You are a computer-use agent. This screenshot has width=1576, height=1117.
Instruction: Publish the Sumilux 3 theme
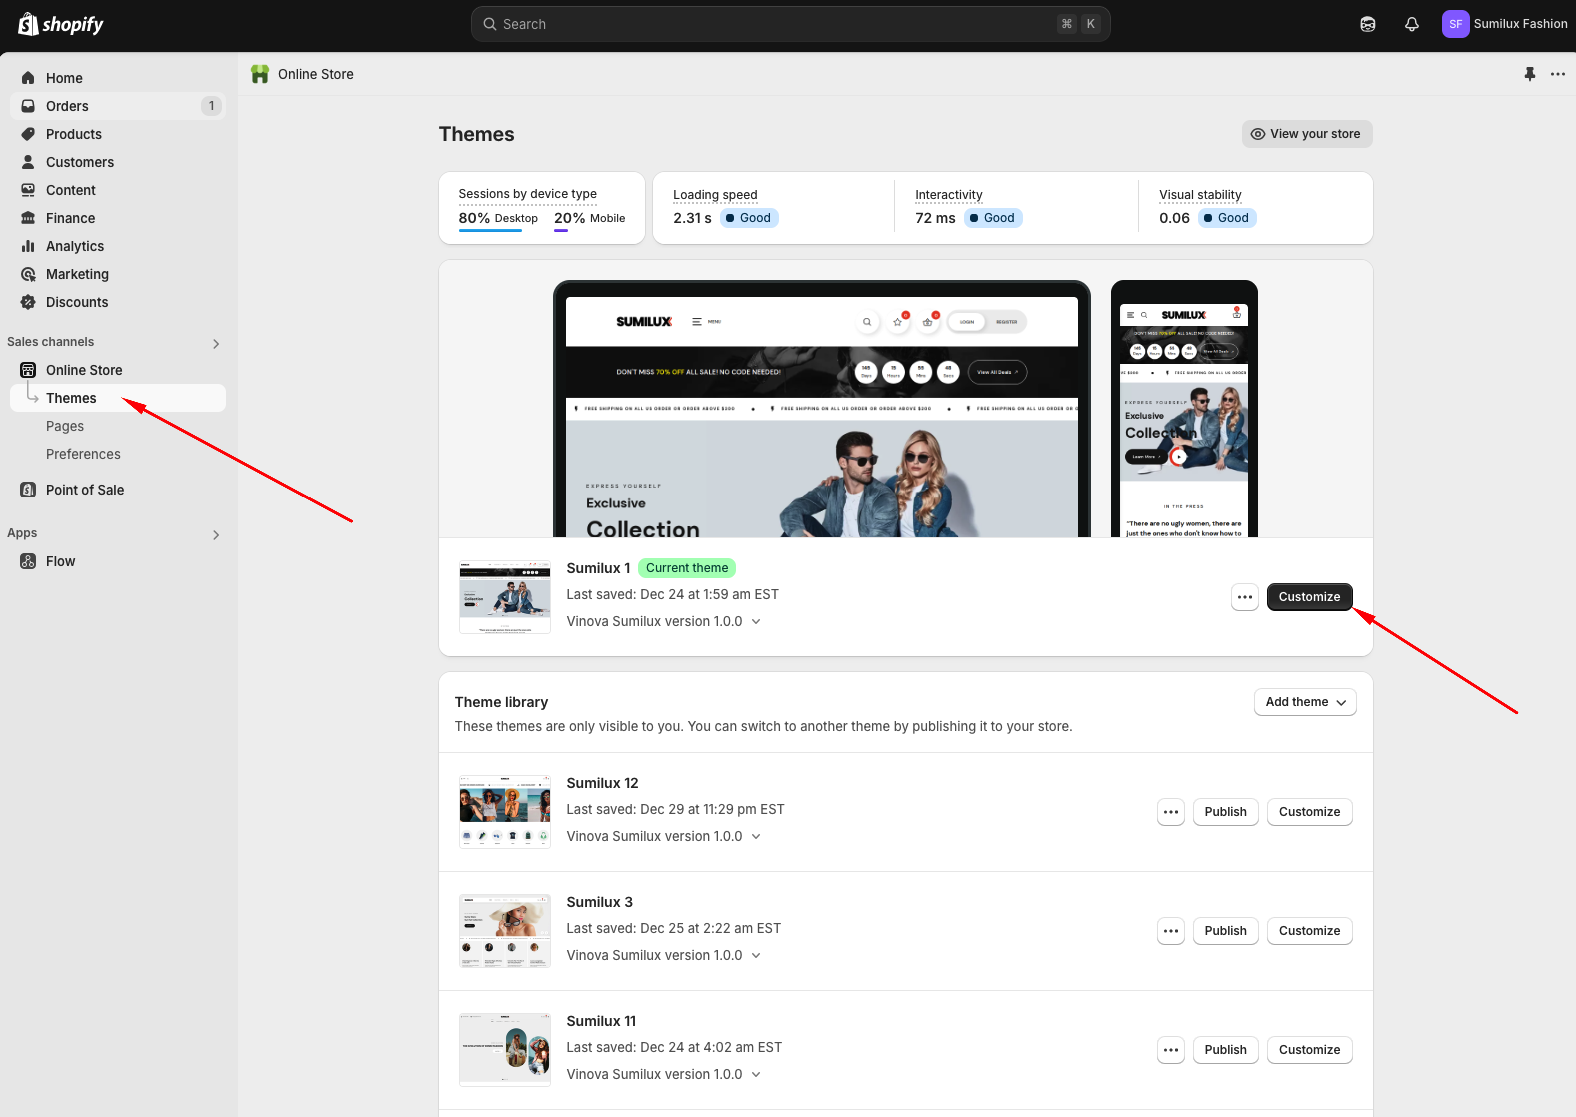click(1225, 931)
